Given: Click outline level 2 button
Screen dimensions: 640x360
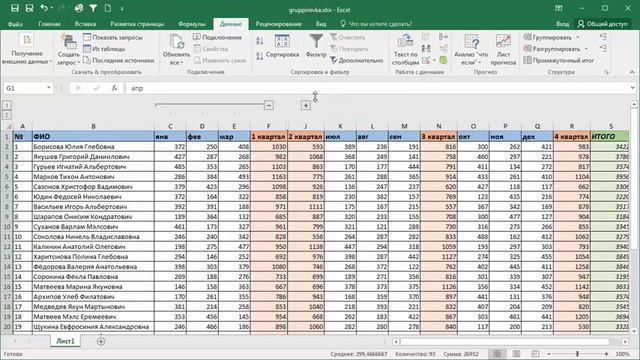Looking at the screenshot, I should point(7,115).
